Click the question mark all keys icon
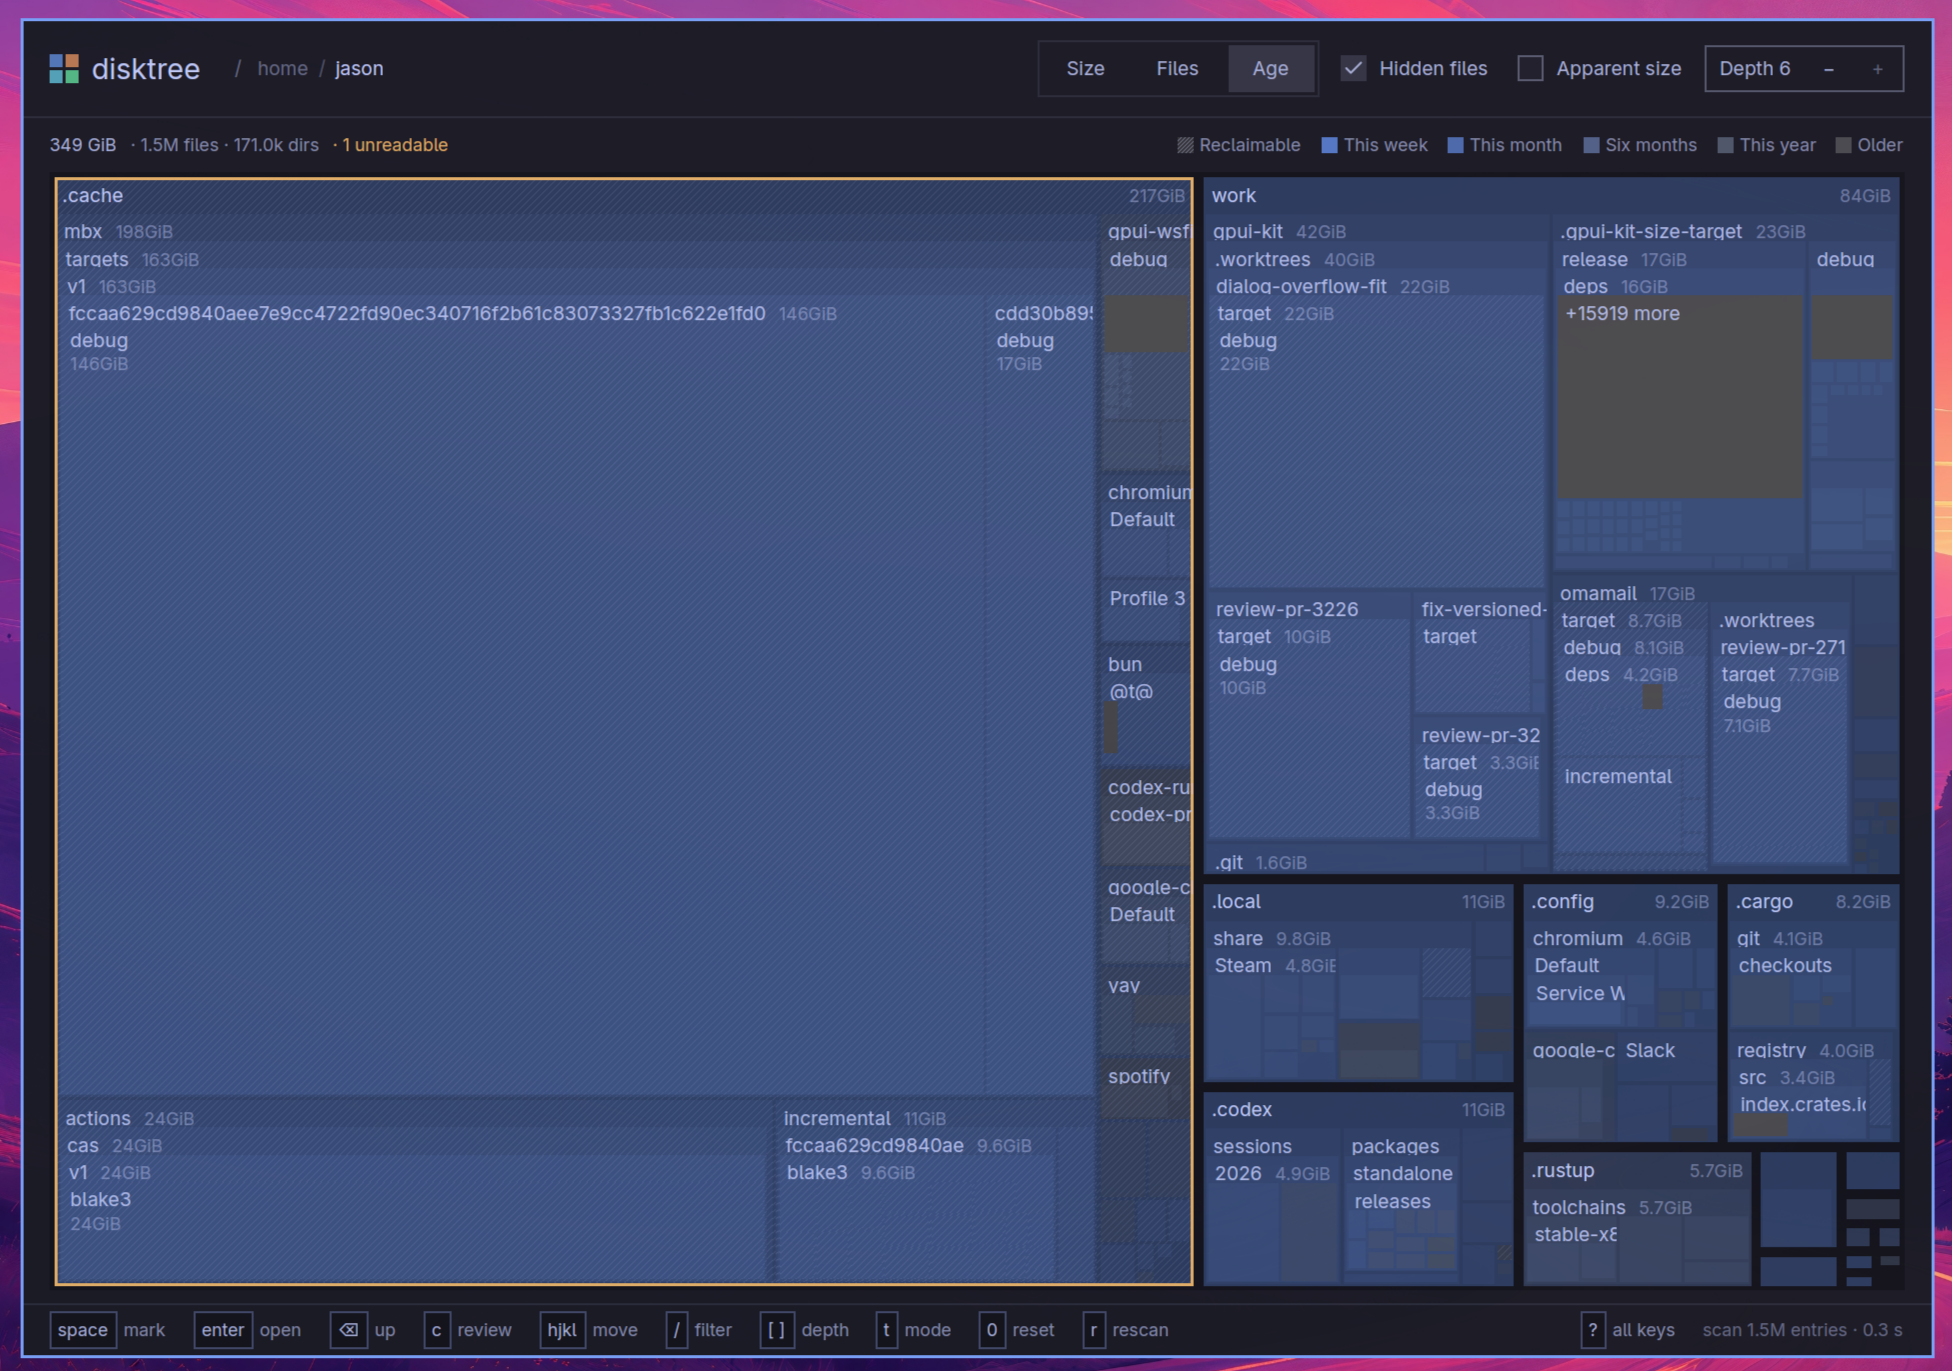The width and height of the screenshot is (1952, 1371). coord(1592,1330)
